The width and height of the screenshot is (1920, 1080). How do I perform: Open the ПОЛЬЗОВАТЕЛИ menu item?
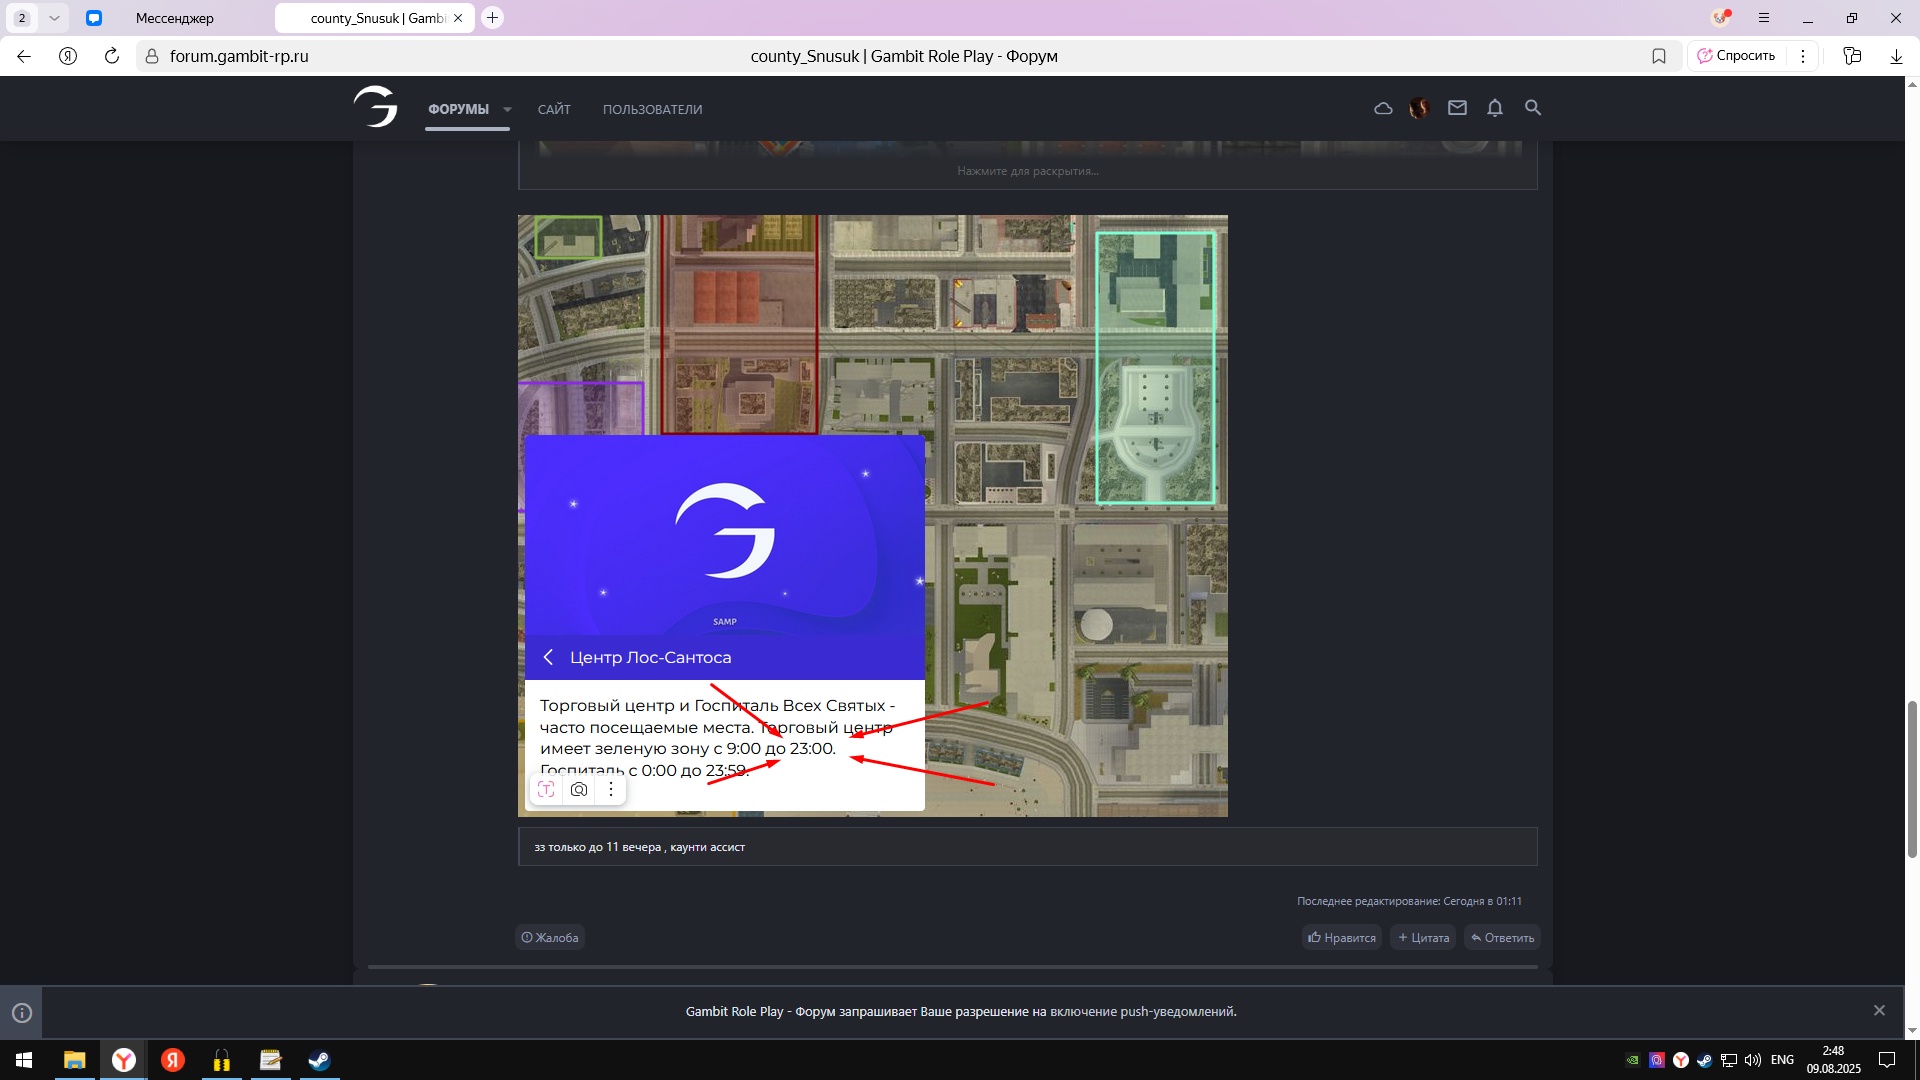pyautogui.click(x=652, y=110)
